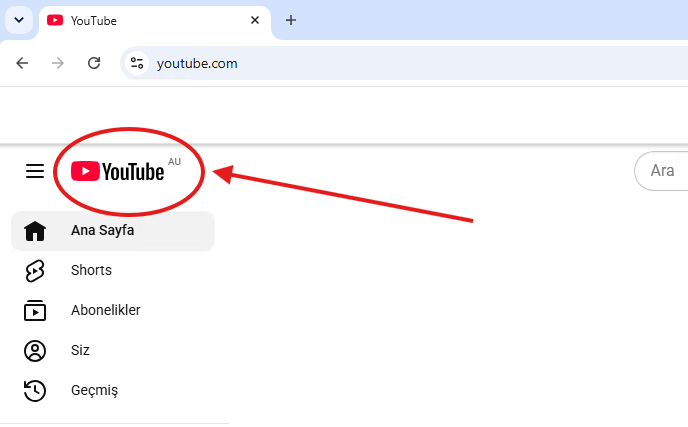
Task: Close the YouTube tab
Action: [255, 20]
